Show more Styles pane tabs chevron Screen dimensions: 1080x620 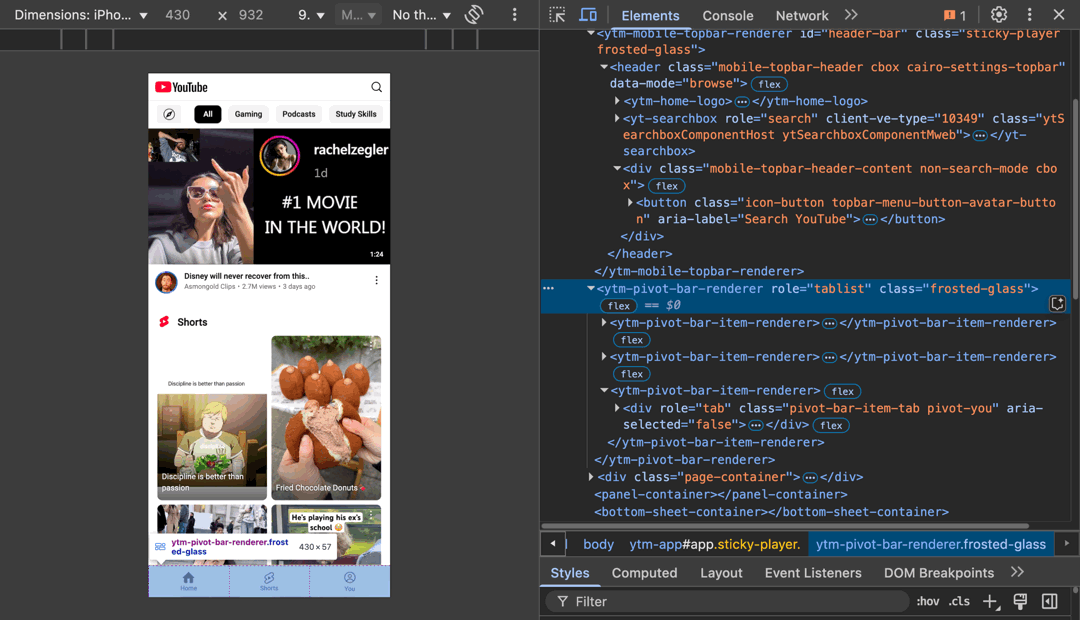click(1017, 572)
